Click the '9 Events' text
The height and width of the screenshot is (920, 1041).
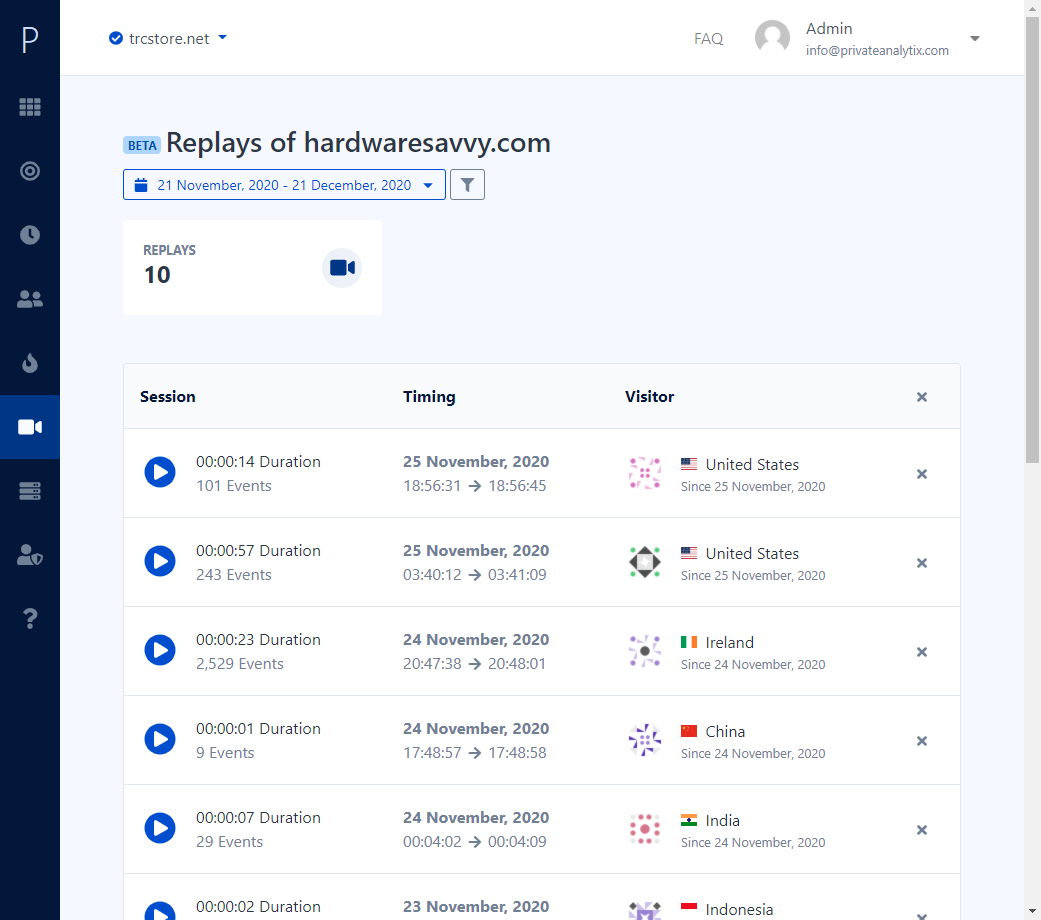[225, 753]
